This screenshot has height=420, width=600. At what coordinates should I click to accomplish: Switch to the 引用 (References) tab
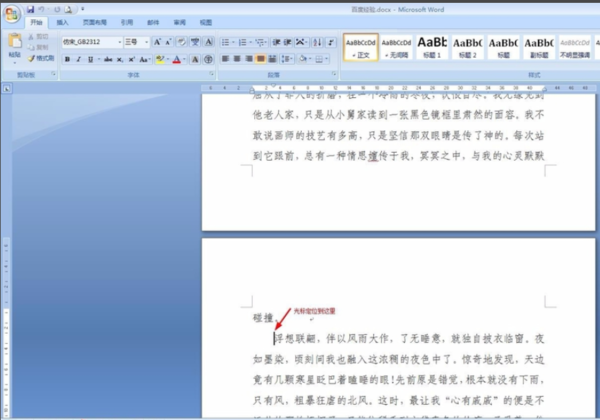coord(127,23)
